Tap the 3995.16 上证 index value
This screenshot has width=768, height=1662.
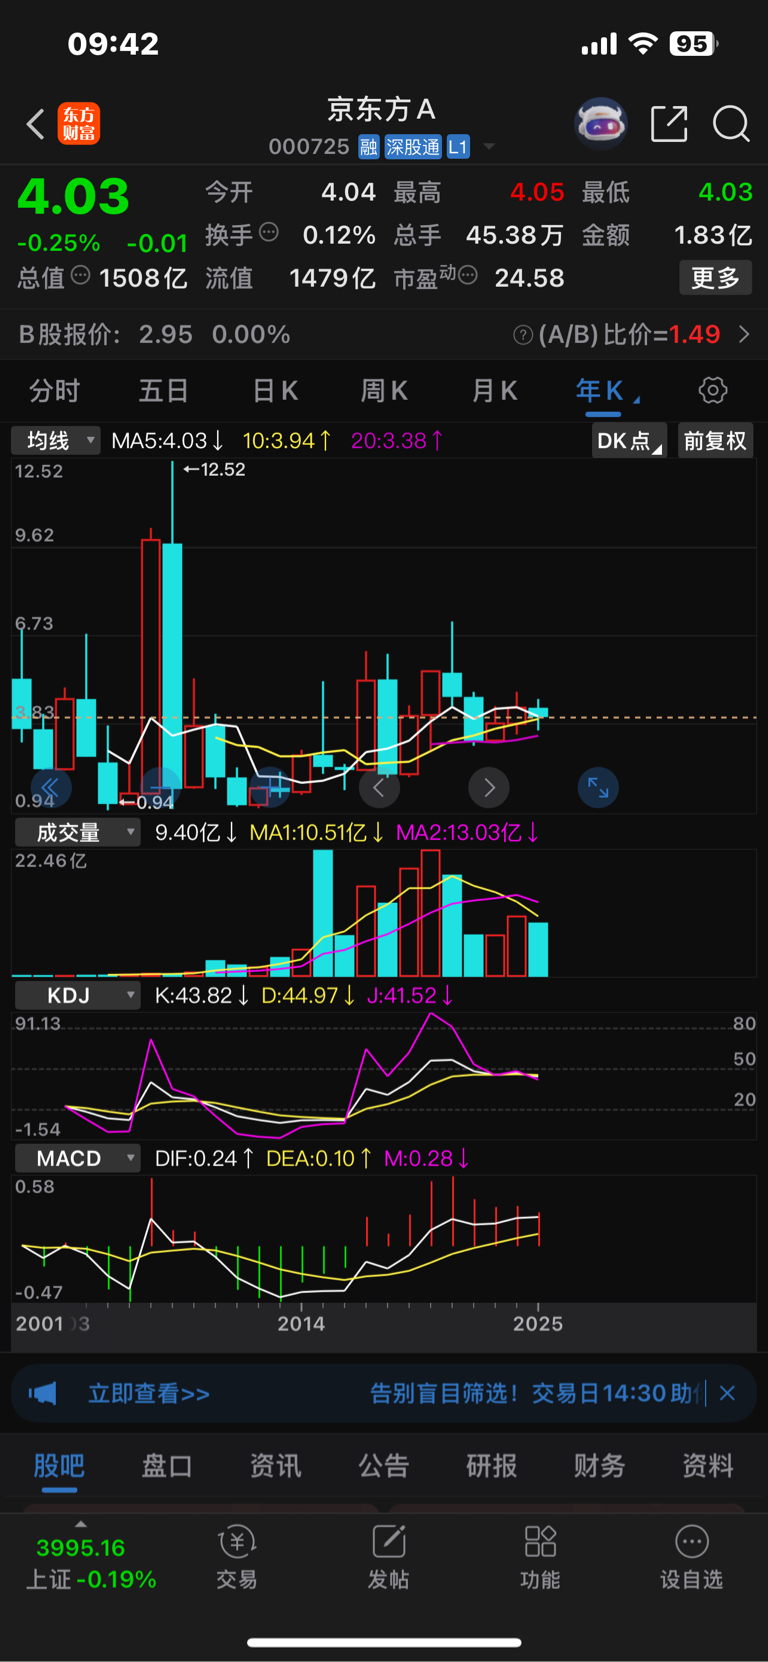(81, 1548)
